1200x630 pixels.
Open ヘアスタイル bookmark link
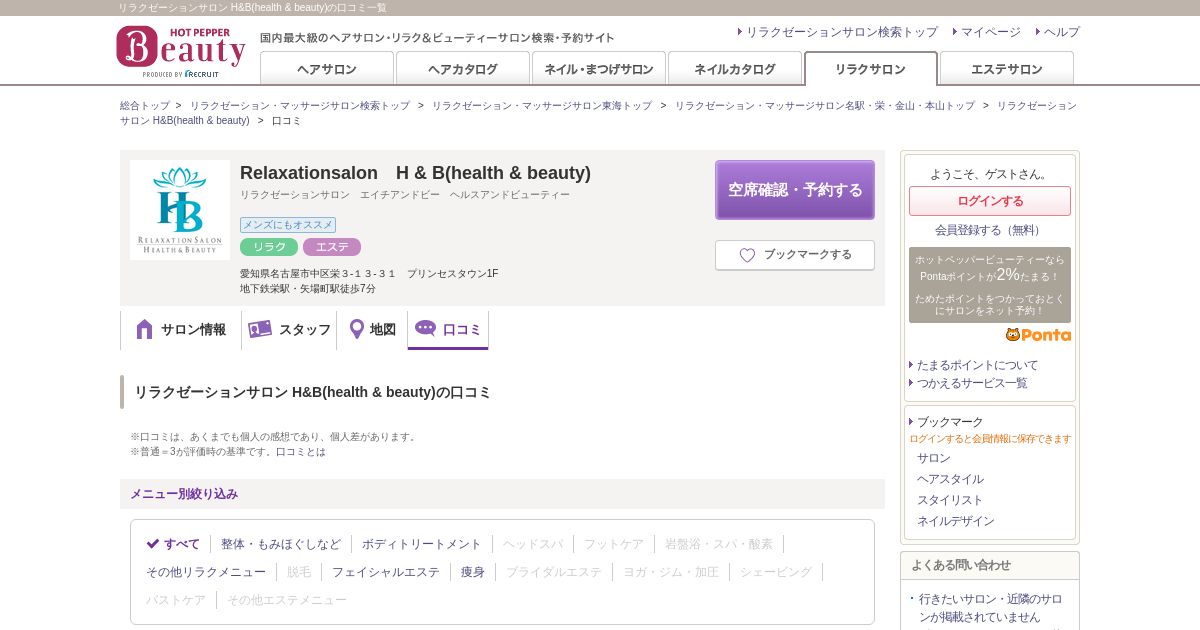tap(950, 479)
